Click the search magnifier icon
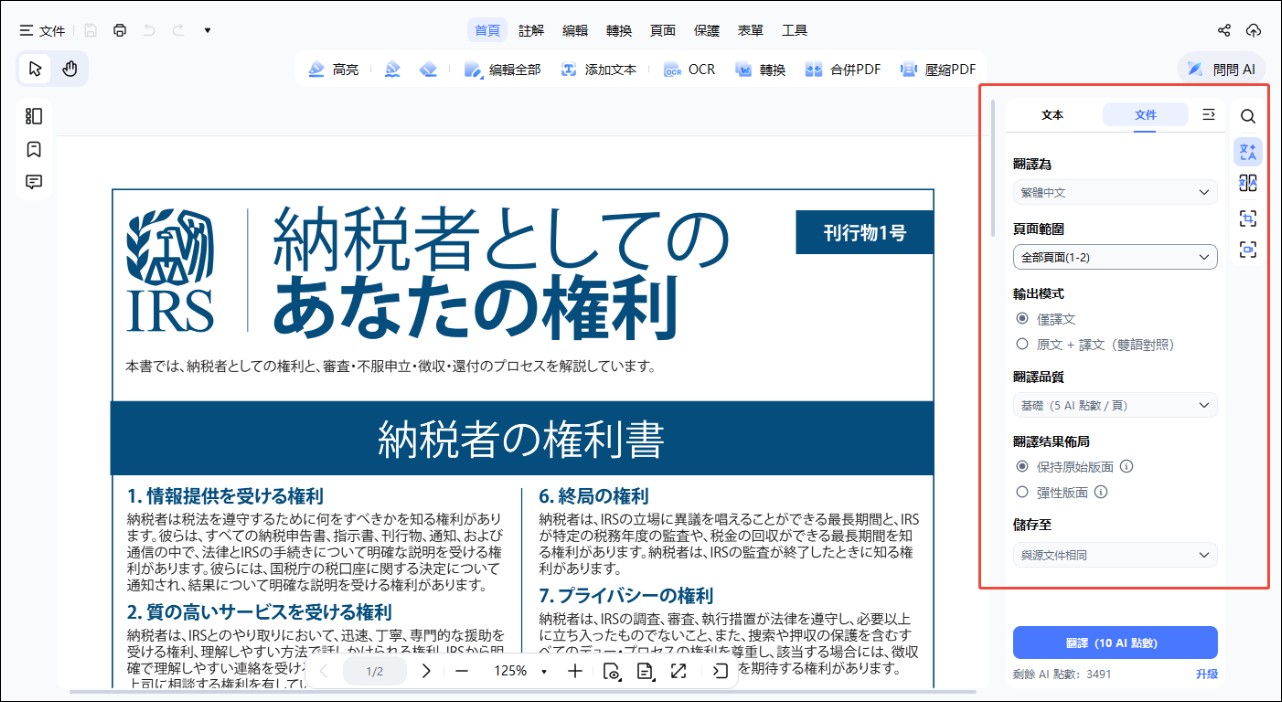The width and height of the screenshot is (1282, 702). (x=1248, y=116)
